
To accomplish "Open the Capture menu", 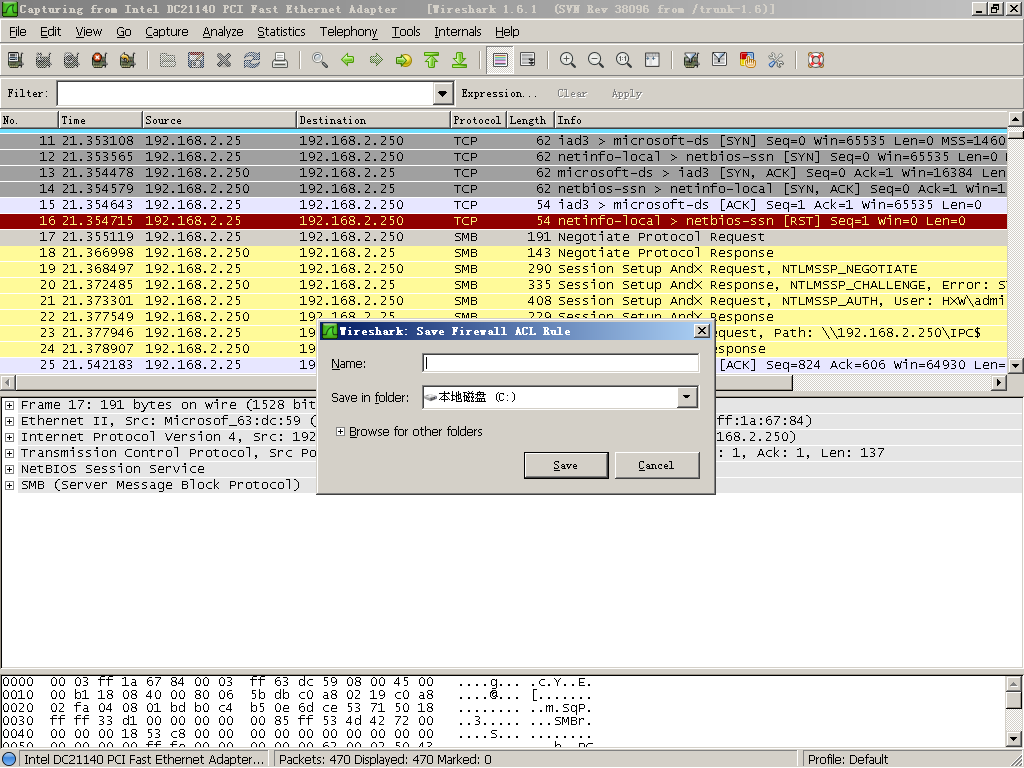I will click(167, 31).
